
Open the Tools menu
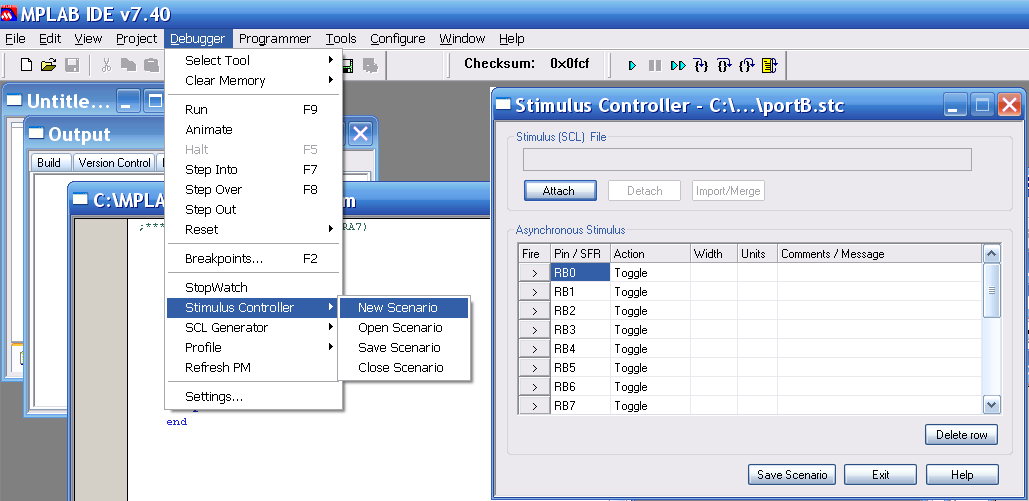(x=341, y=39)
